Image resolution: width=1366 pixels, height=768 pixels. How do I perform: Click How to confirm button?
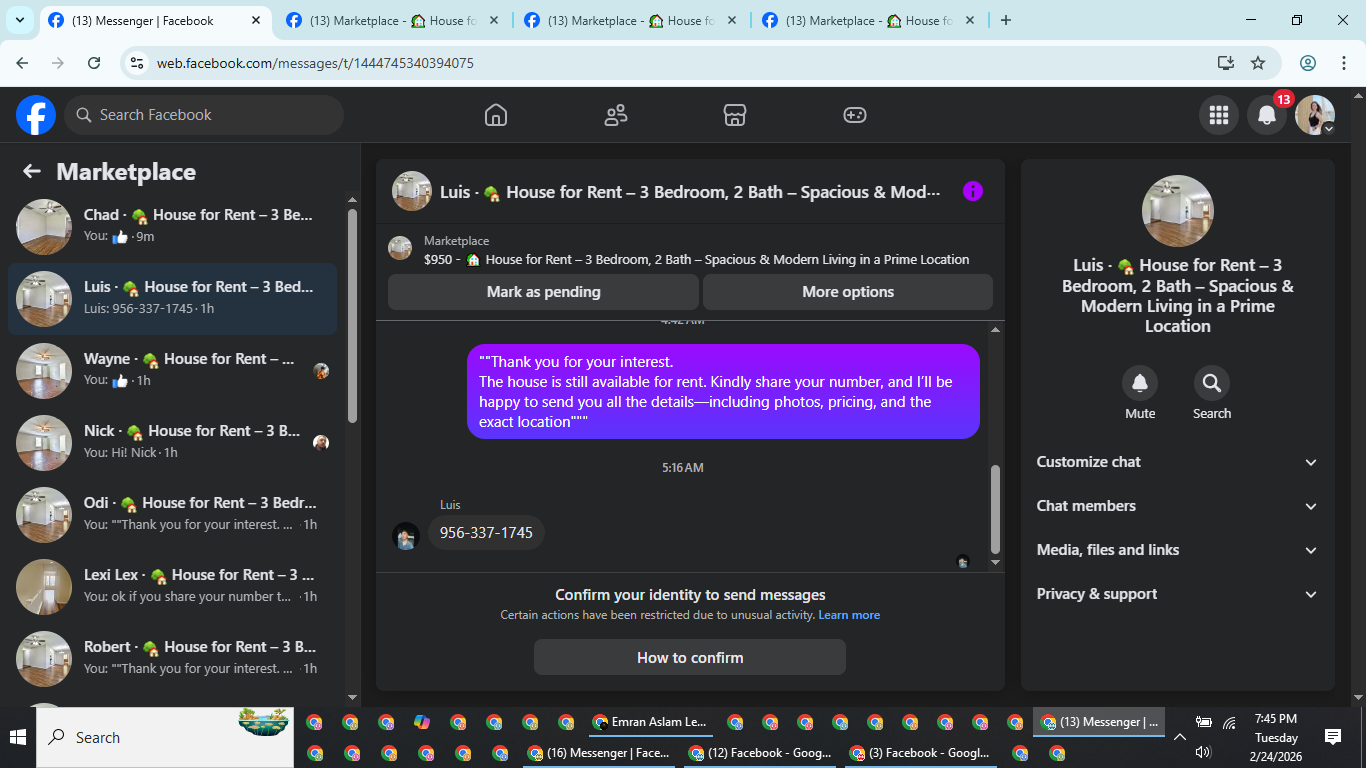pos(690,658)
